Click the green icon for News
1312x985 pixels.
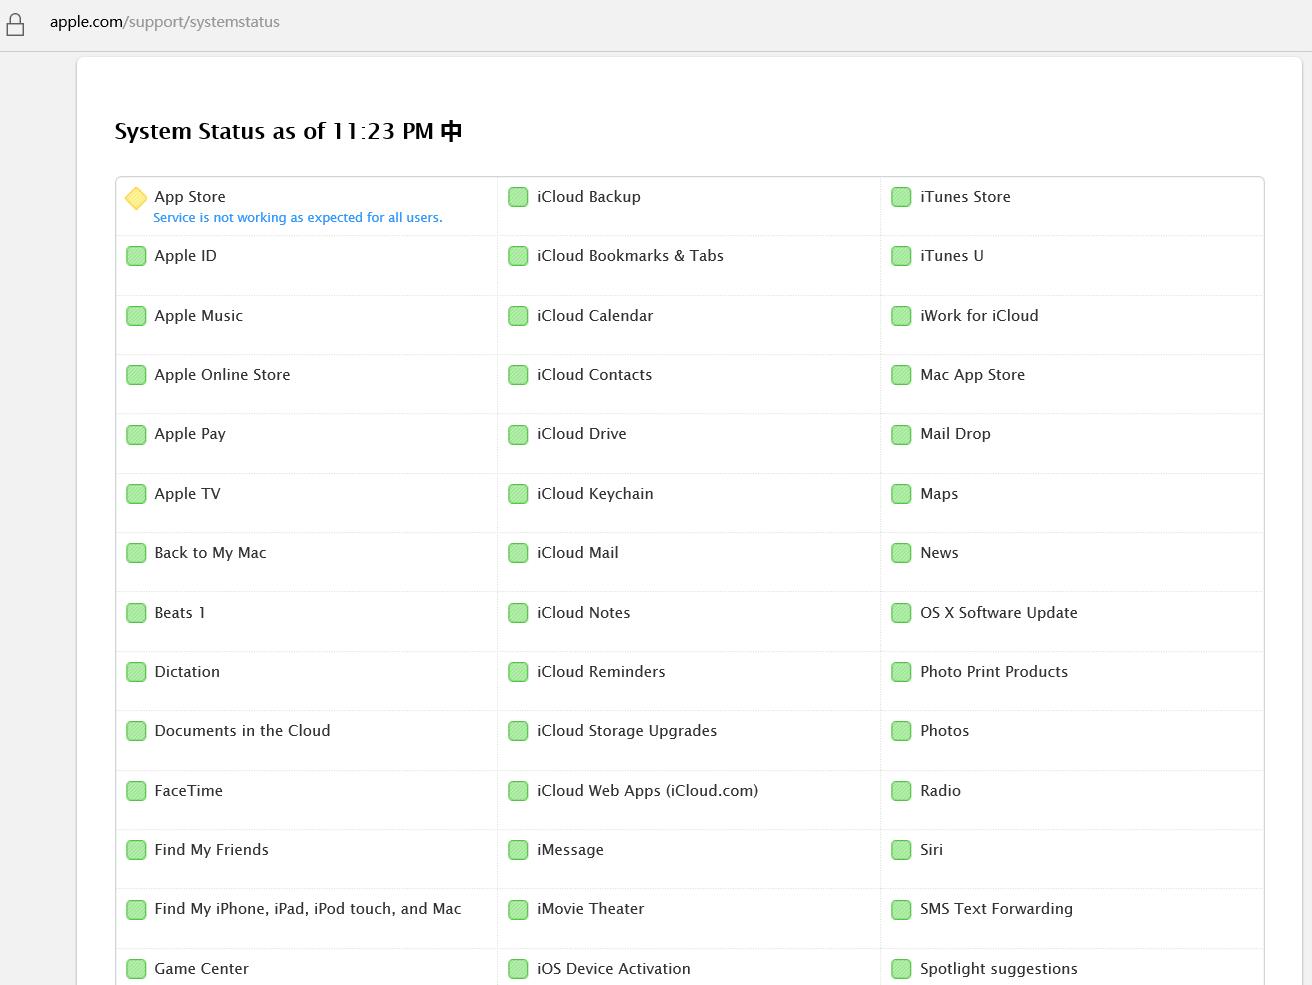pyautogui.click(x=901, y=553)
